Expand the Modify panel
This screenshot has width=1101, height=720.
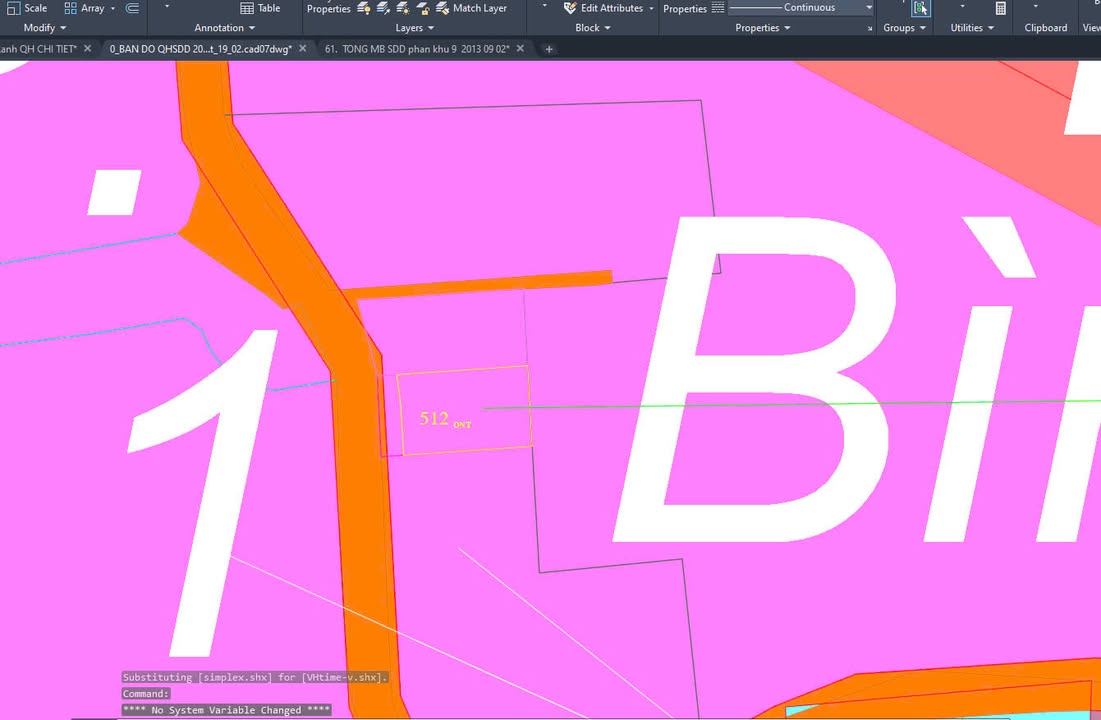pyautogui.click(x=45, y=28)
